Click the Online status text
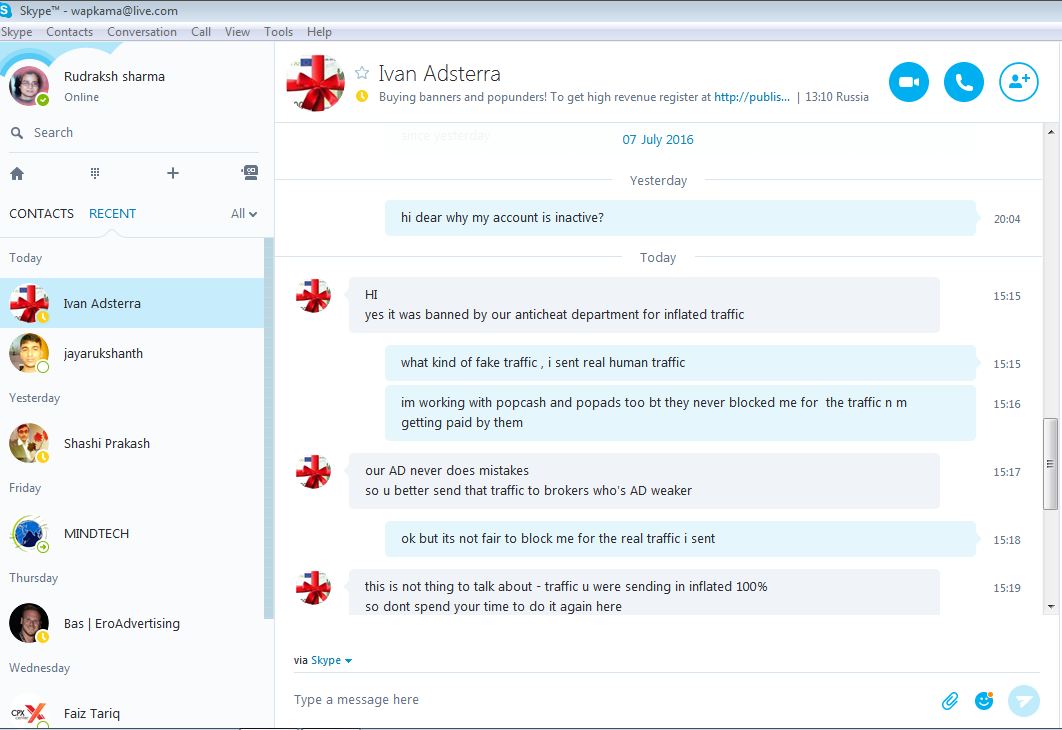 [81, 97]
